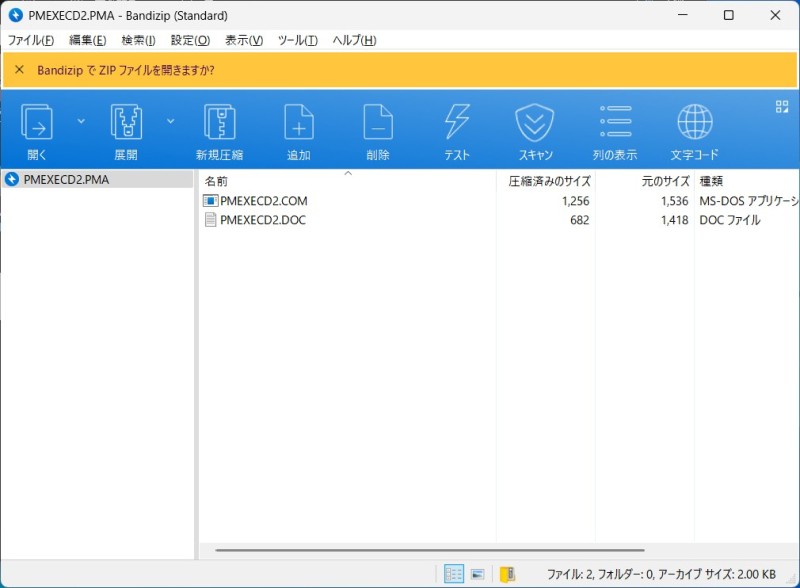Image resolution: width=800 pixels, height=588 pixels.
Task: Open the Code Page (文字コード) globe icon
Action: tap(694, 123)
